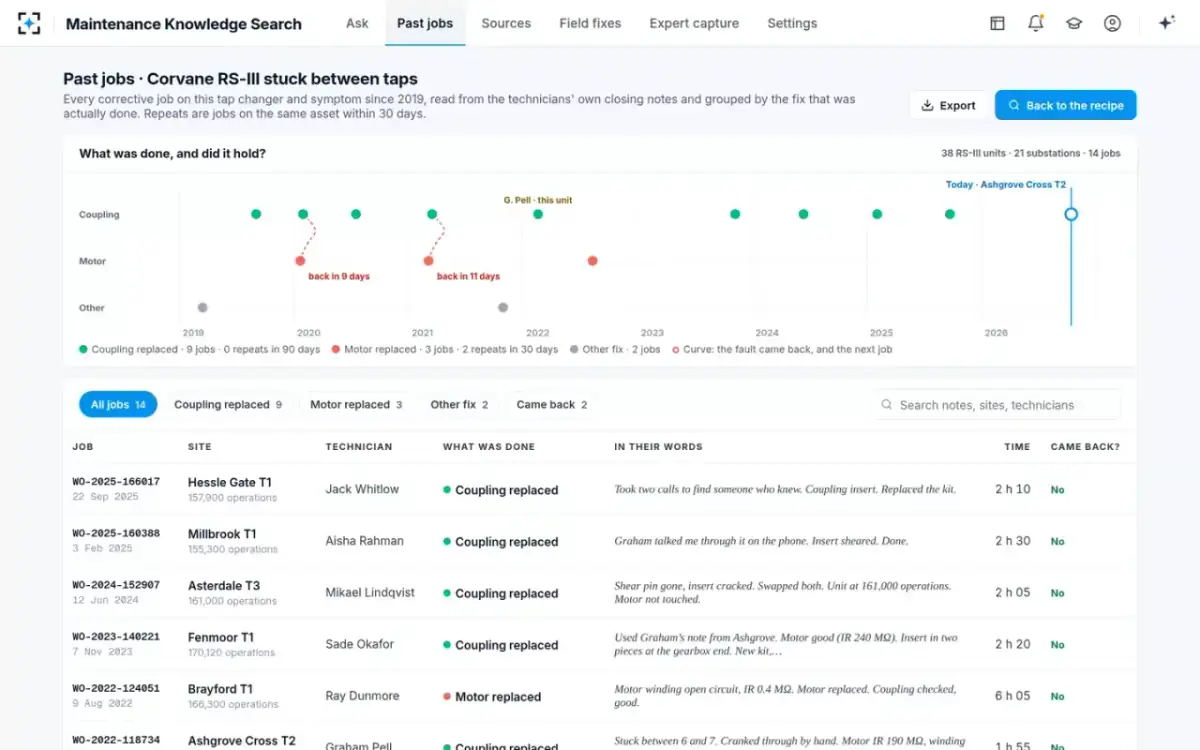Image resolution: width=1200 pixels, height=750 pixels.
Task: Open the Settings tab
Action: tap(792, 23)
